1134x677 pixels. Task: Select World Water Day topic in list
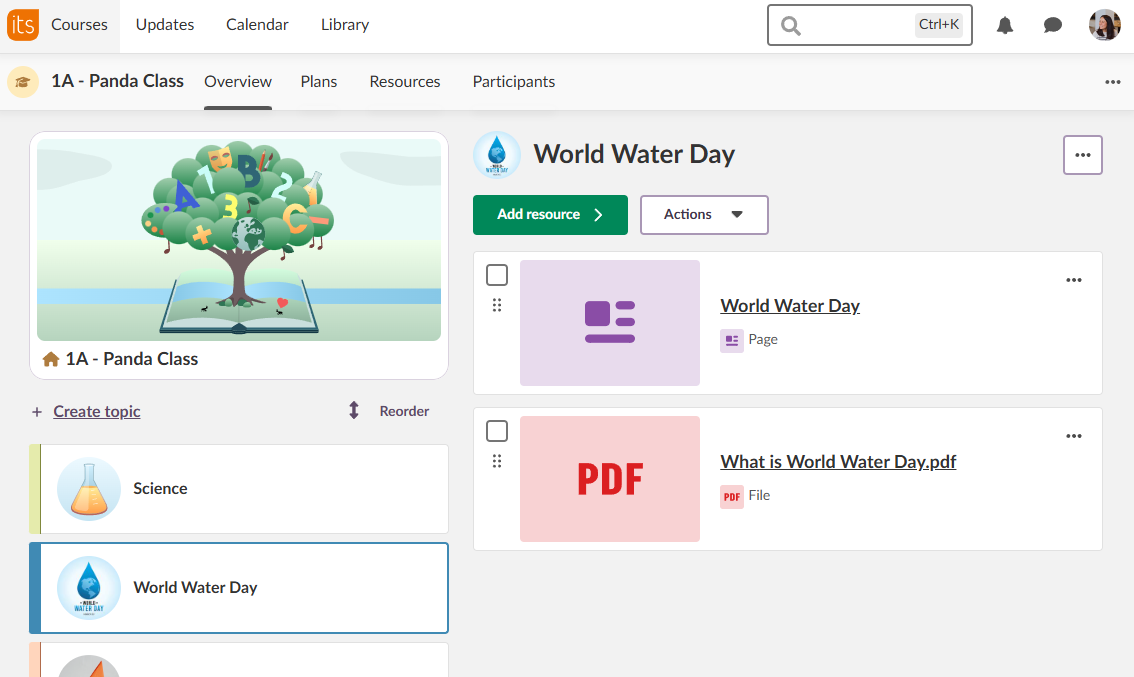pyautogui.click(x=239, y=588)
